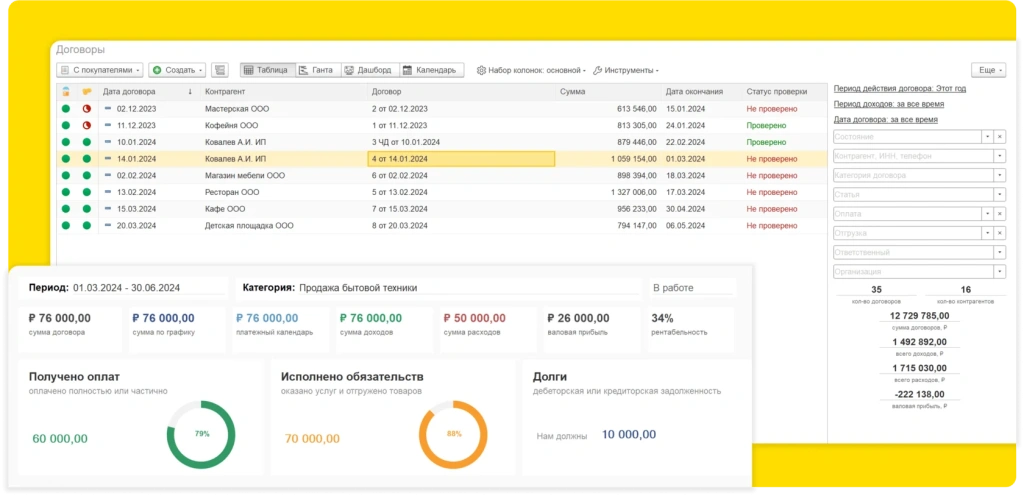This screenshot has height=496, width=1024.
Task: Click the Категория Продажа бытовой техники field
Action: (439, 287)
